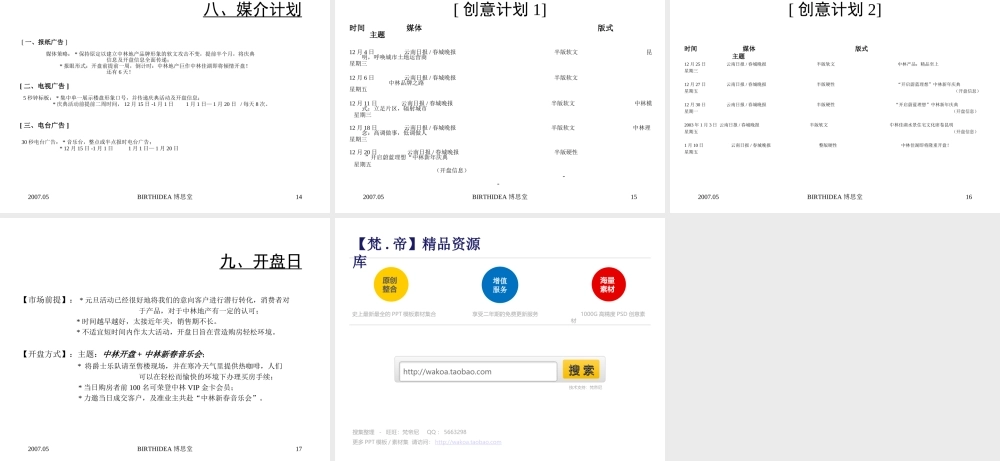Click 媒体 column header in 创意计划 1
The width and height of the screenshot is (1000, 461).
click(415, 28)
